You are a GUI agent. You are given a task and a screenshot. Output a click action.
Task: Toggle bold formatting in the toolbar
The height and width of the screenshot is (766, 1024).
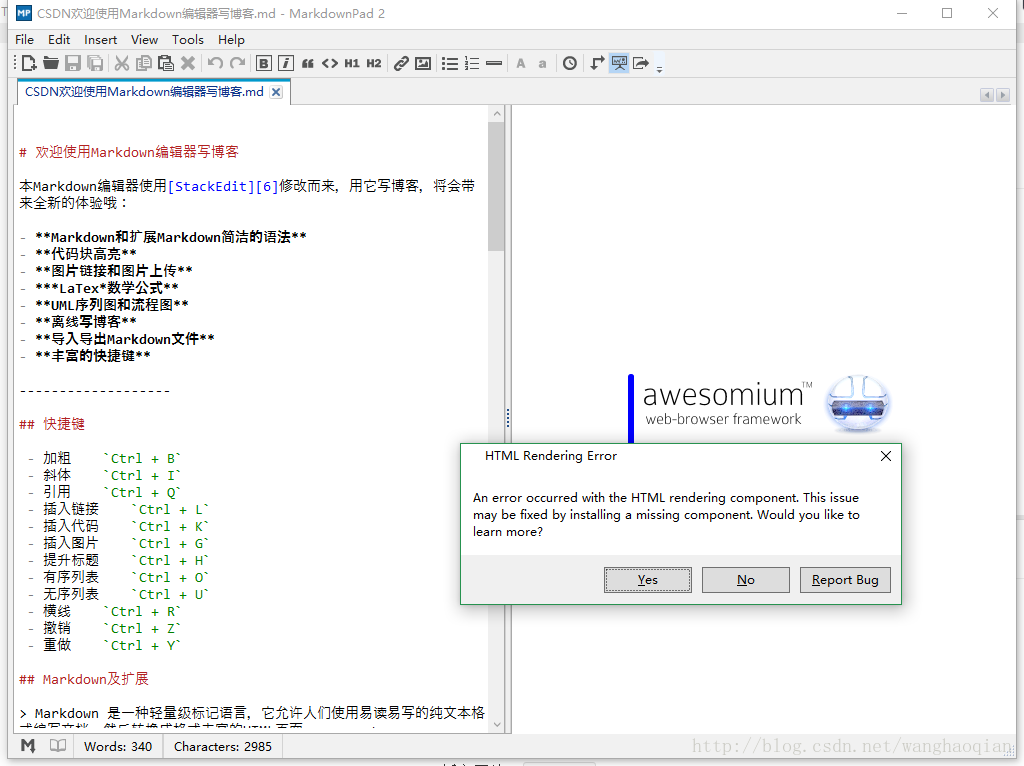[263, 63]
